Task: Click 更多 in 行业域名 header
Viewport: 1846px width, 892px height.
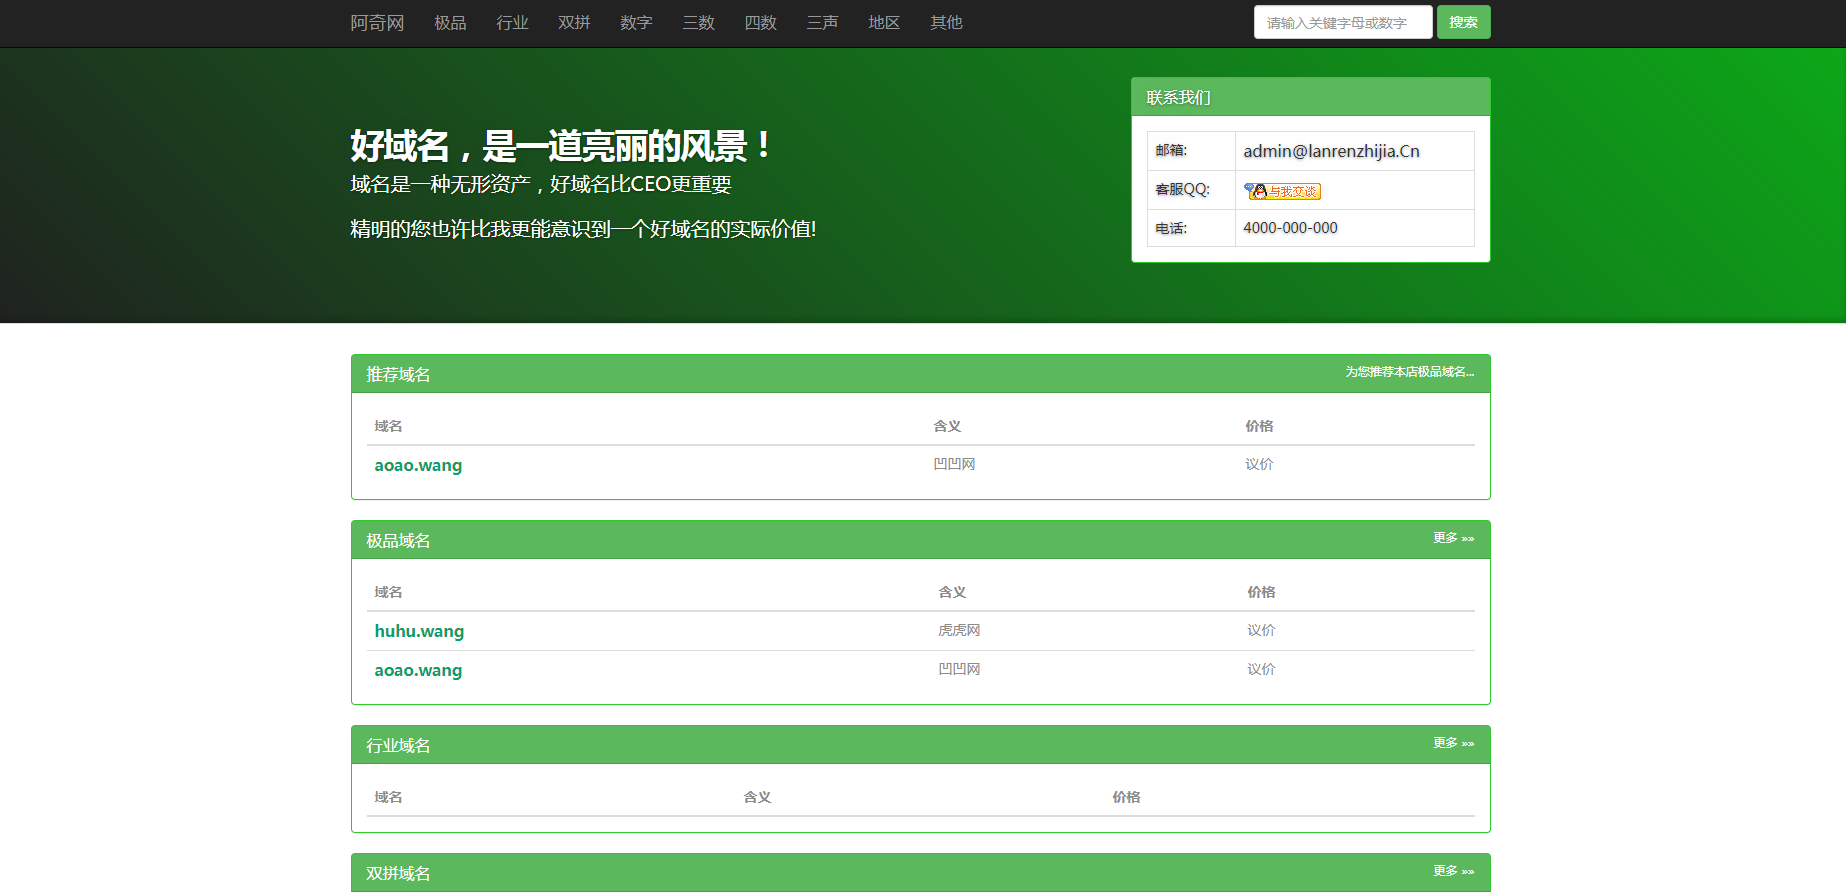Action: (1453, 743)
